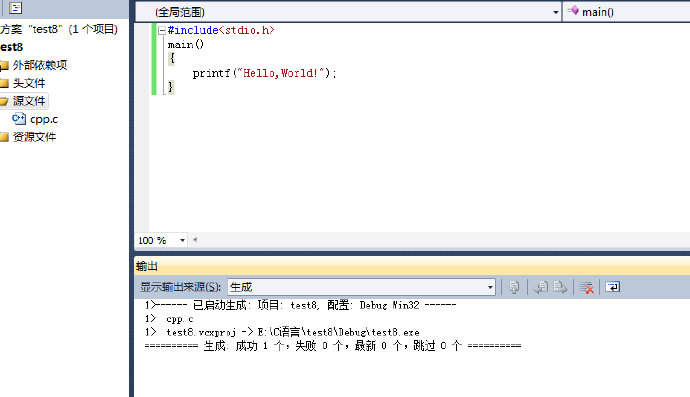The height and width of the screenshot is (397, 690).
Task: Click the 已启动生成 output line
Action: coord(301,305)
